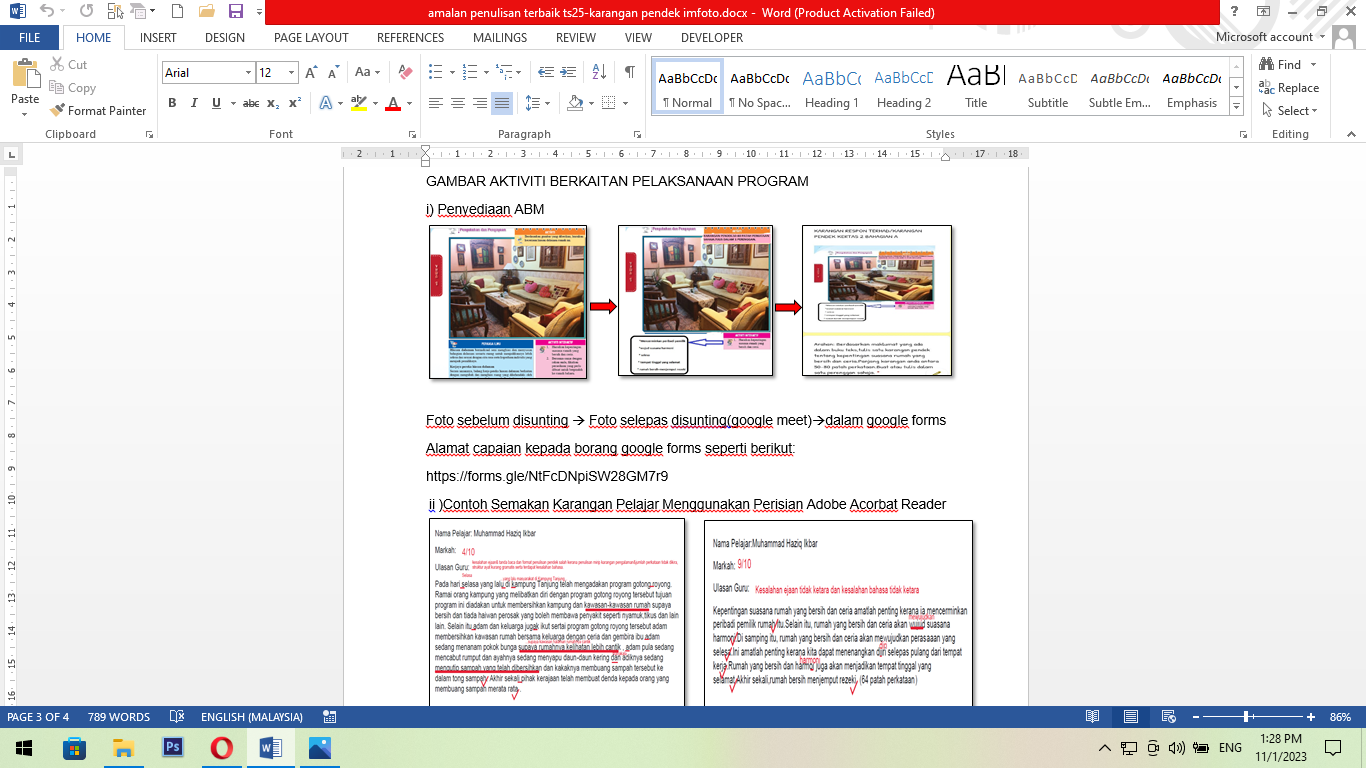
Task: Open Select dropdown in Editing group
Action: coord(1290,111)
